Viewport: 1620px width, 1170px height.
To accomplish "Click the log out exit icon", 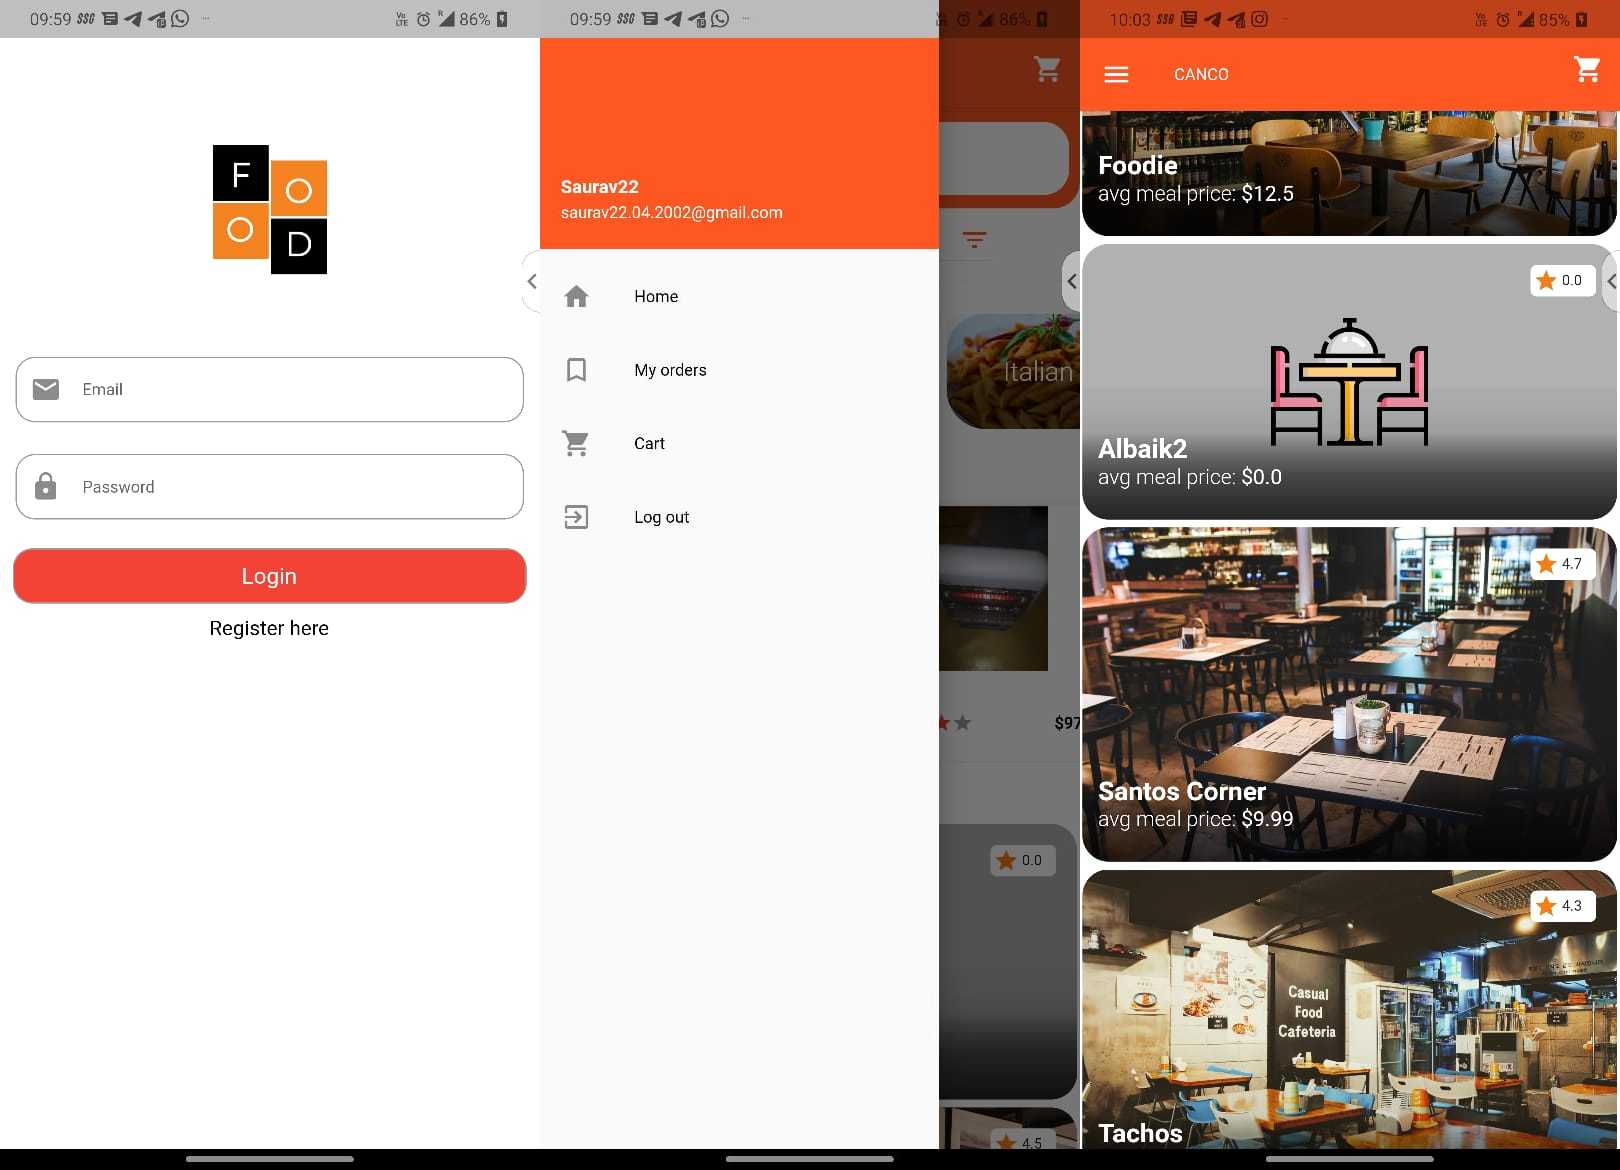I will [x=576, y=517].
